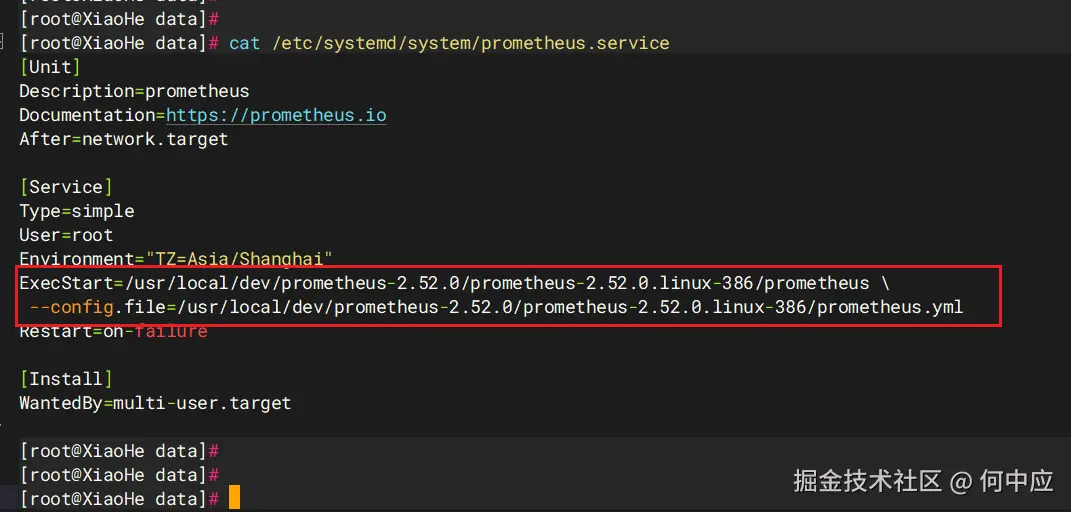This screenshot has height=512, width=1071.
Task: Click the cat command in the prompt
Action: (244, 43)
